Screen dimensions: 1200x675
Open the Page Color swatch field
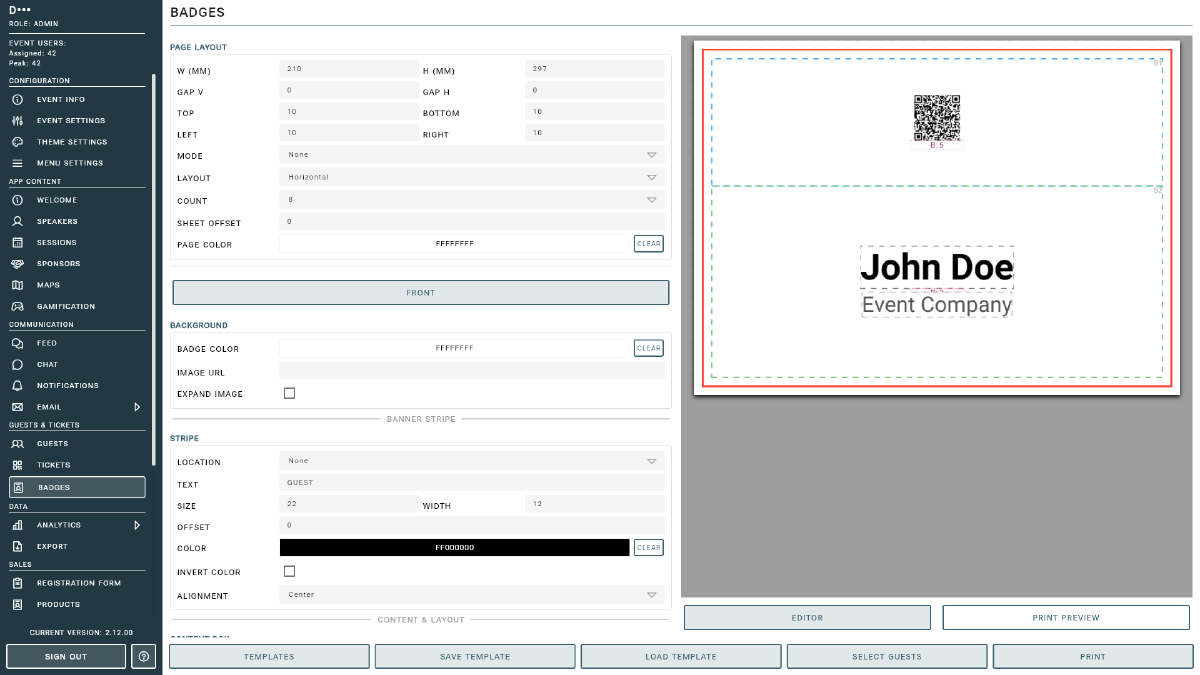click(x=455, y=244)
